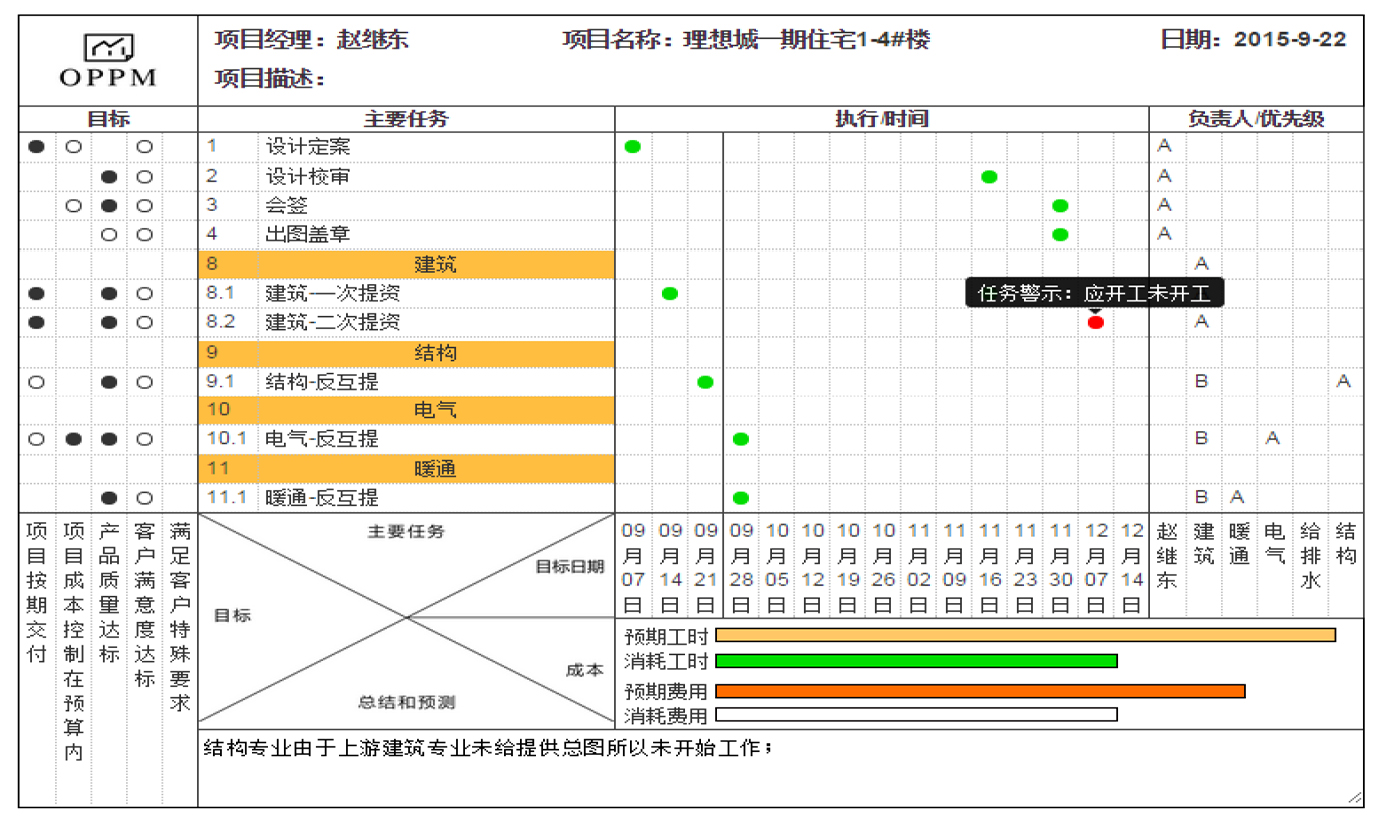
Task: Click the project name 理想城一期住宅1-4#楼
Action: point(805,40)
